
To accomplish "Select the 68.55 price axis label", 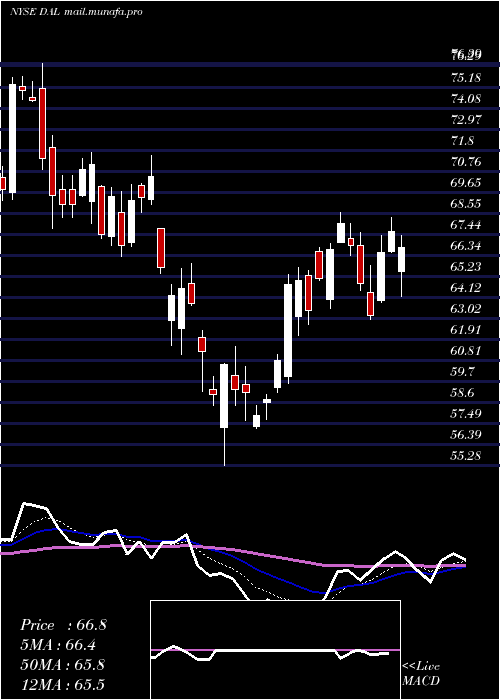I will click(466, 204).
